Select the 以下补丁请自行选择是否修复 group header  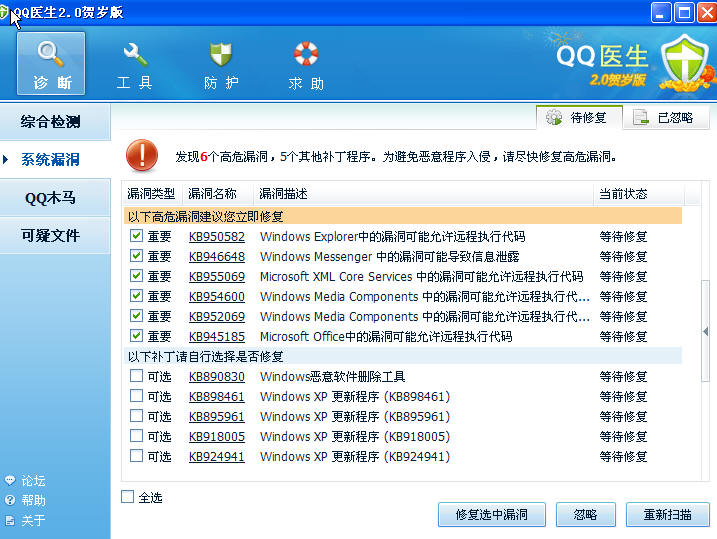(x=403, y=356)
